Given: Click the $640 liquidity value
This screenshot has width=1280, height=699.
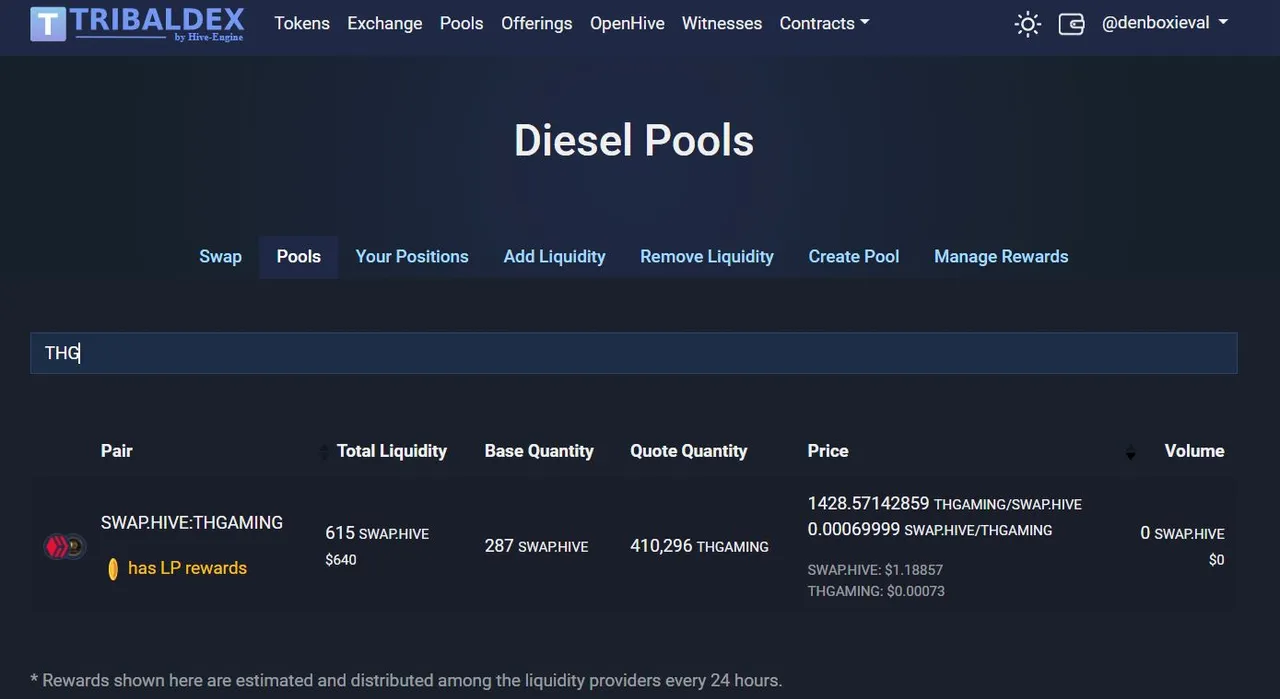Looking at the screenshot, I should coord(341,560).
